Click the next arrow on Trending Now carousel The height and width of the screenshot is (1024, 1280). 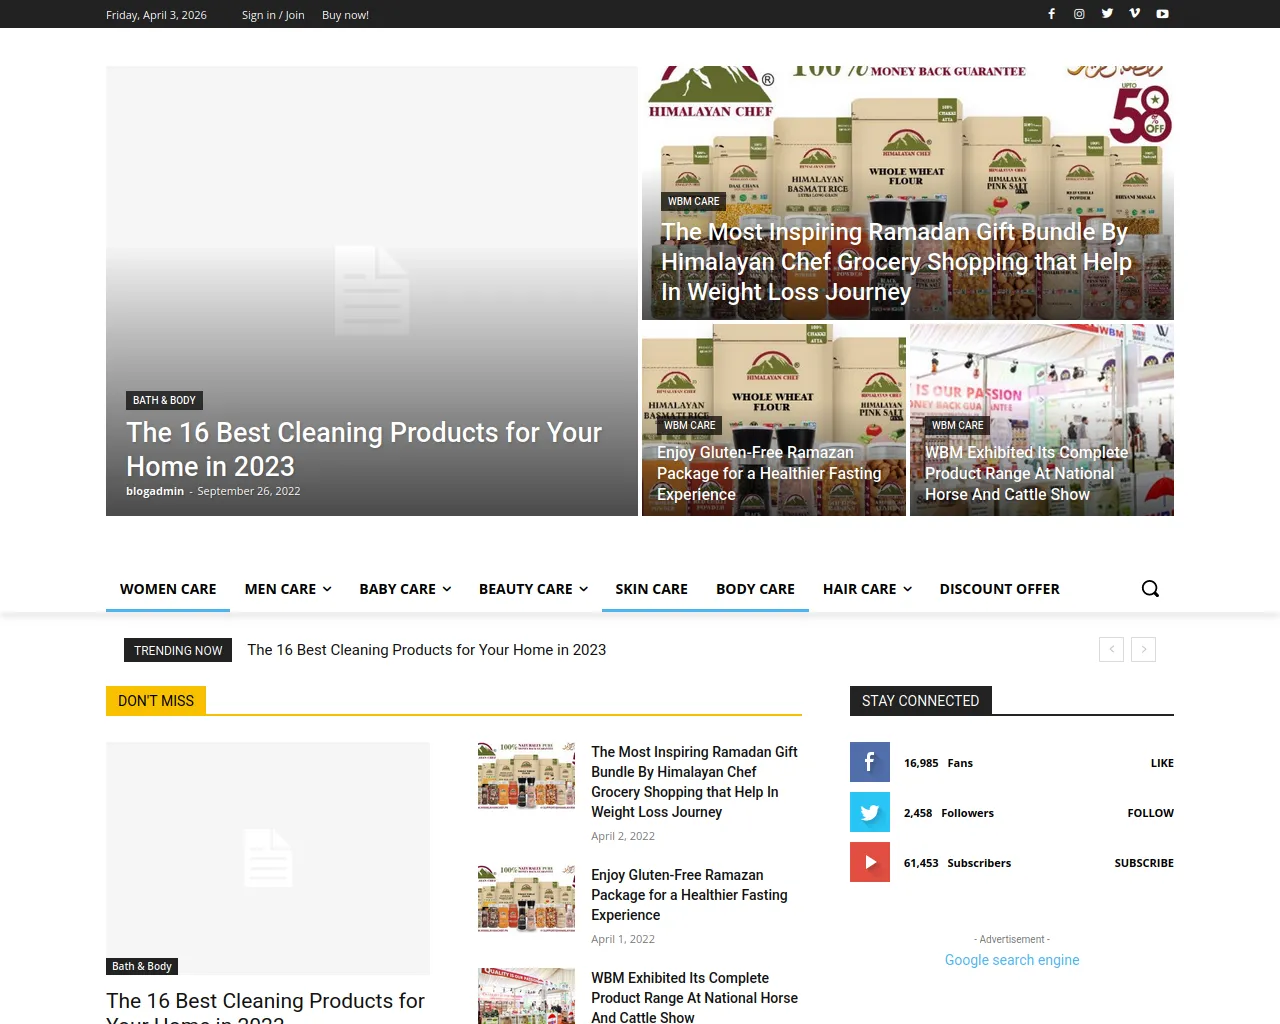tap(1143, 649)
